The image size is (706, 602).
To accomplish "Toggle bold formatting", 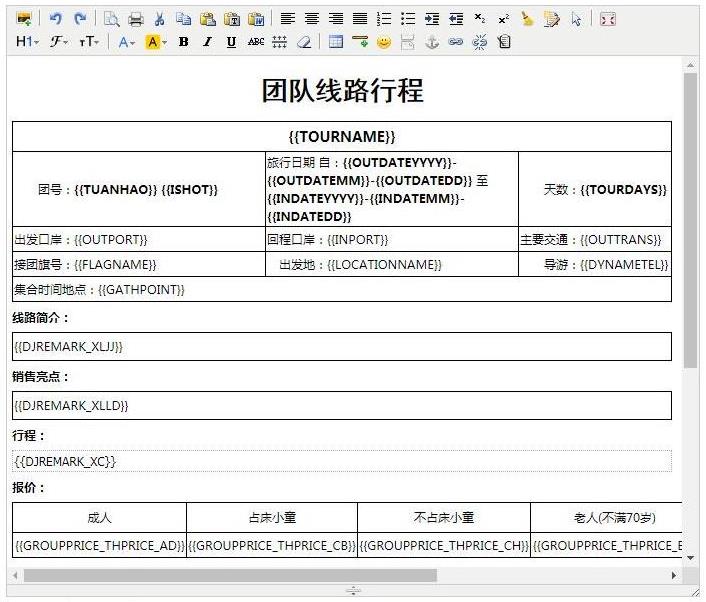I will click(x=183, y=42).
